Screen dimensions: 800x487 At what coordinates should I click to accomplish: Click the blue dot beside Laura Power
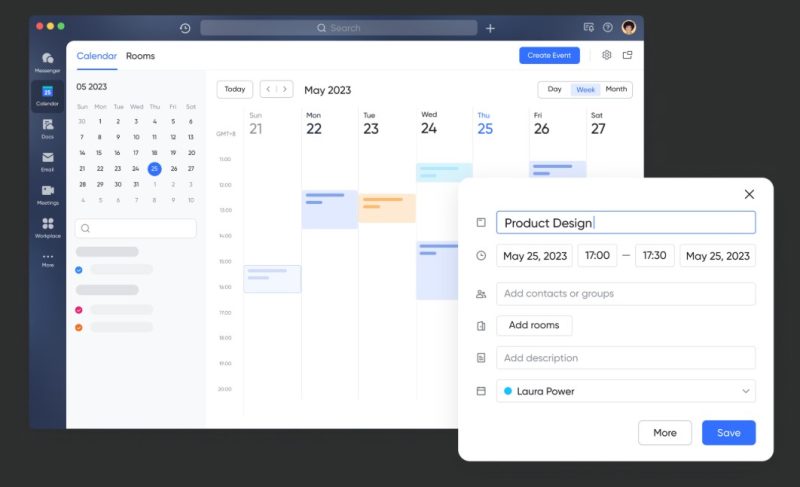(x=508, y=391)
